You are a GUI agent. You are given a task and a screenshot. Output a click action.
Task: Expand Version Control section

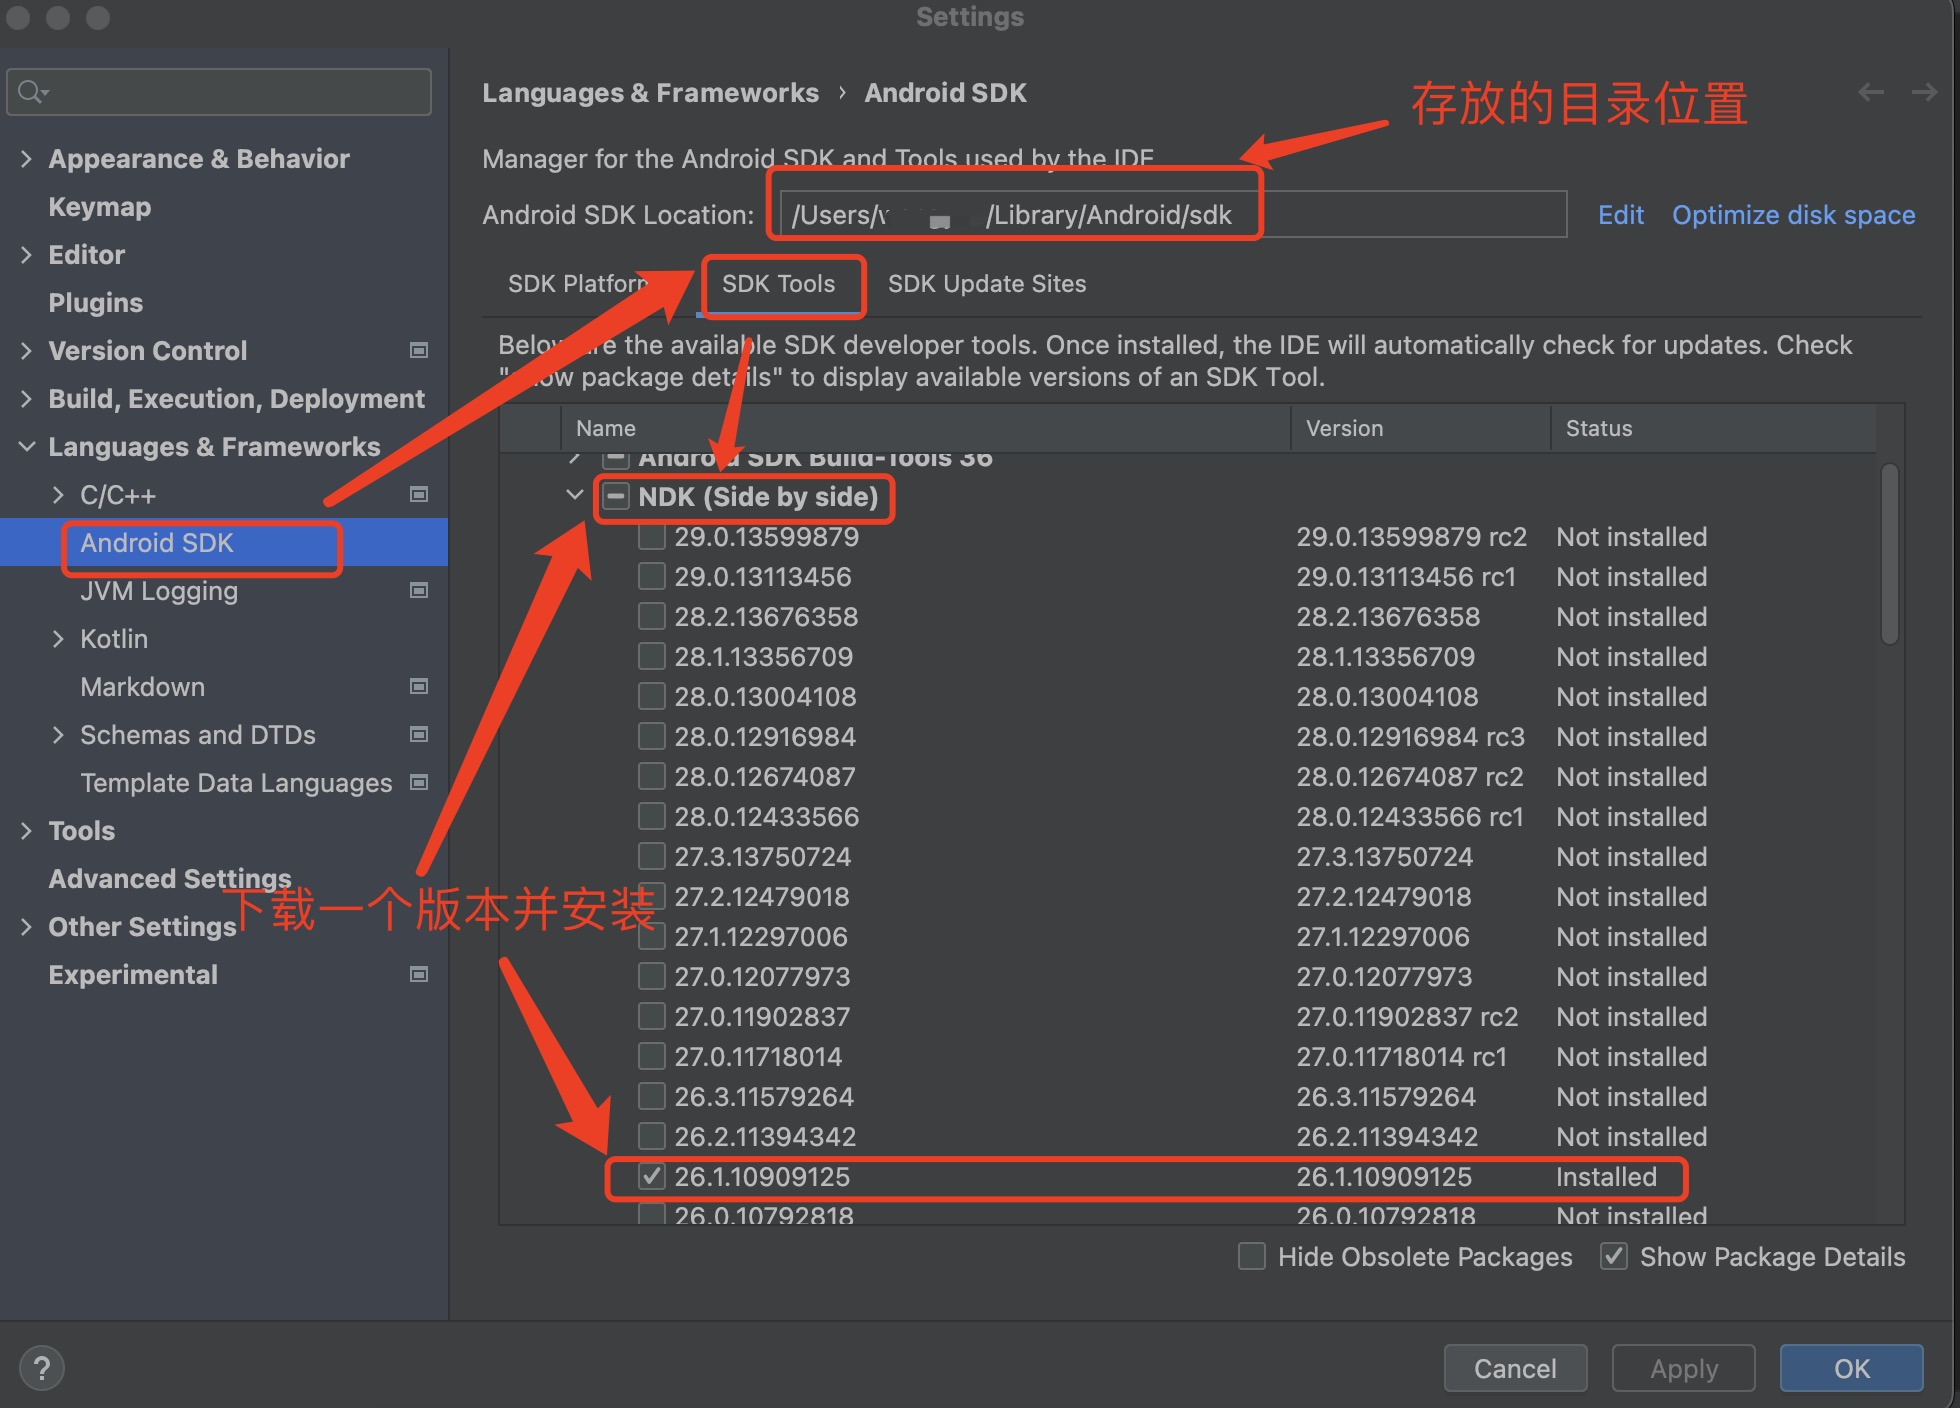click(27, 350)
